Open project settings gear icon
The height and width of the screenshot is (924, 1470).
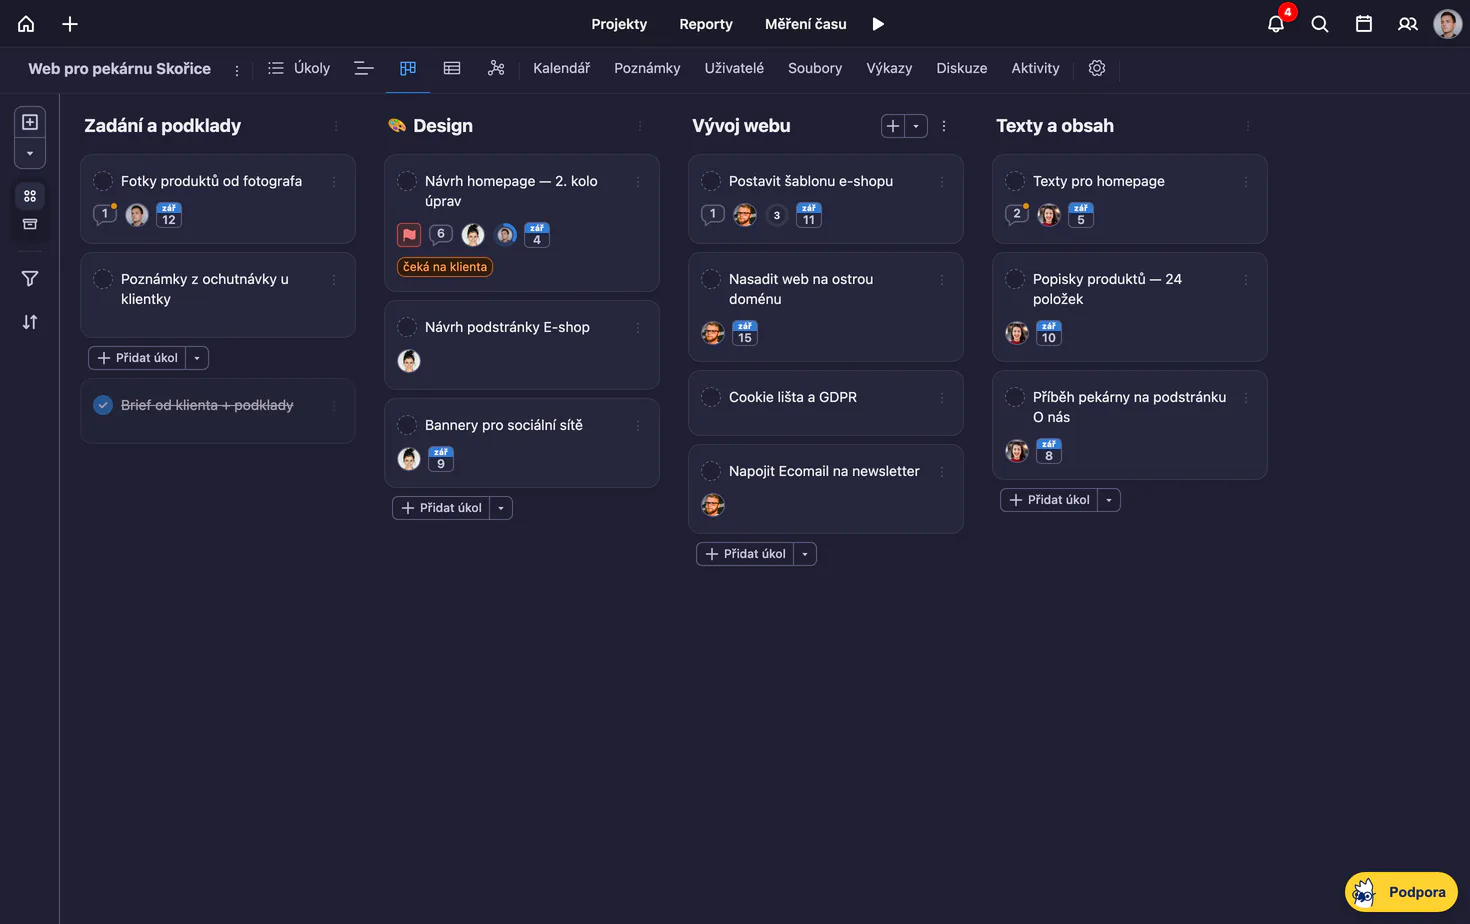point(1097,68)
